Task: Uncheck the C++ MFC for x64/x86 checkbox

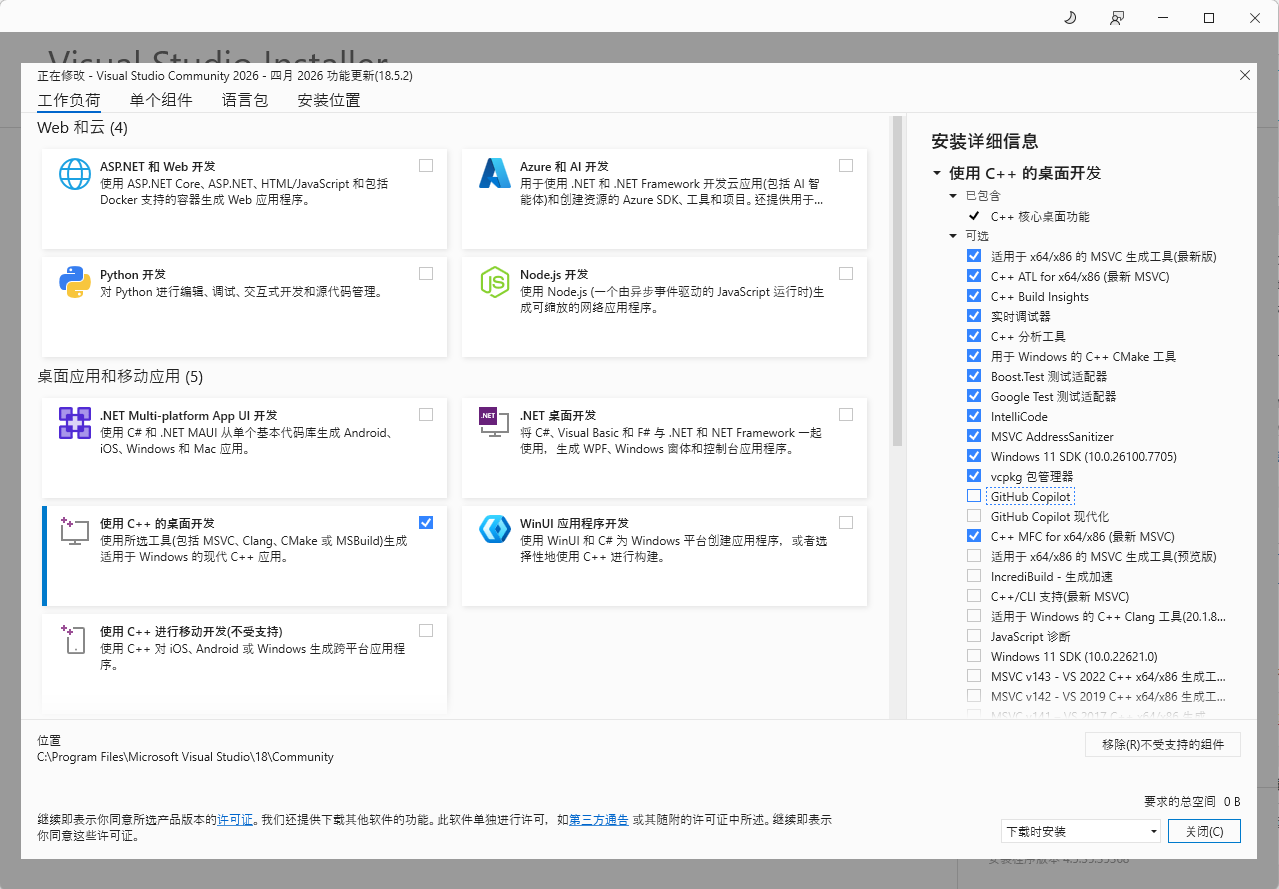Action: point(974,536)
